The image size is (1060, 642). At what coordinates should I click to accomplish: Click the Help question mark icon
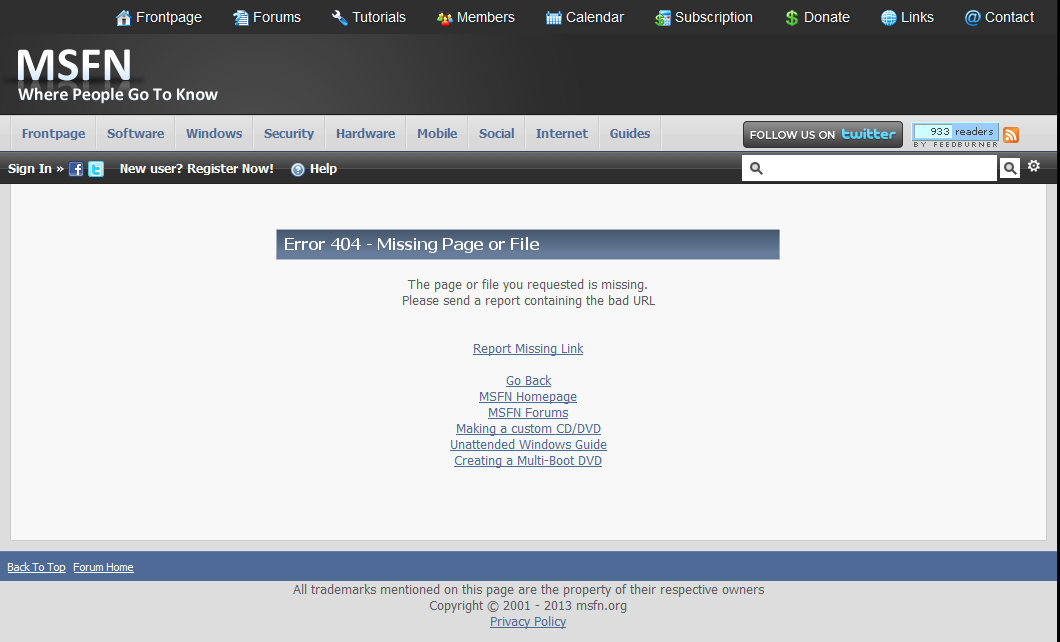coord(297,170)
